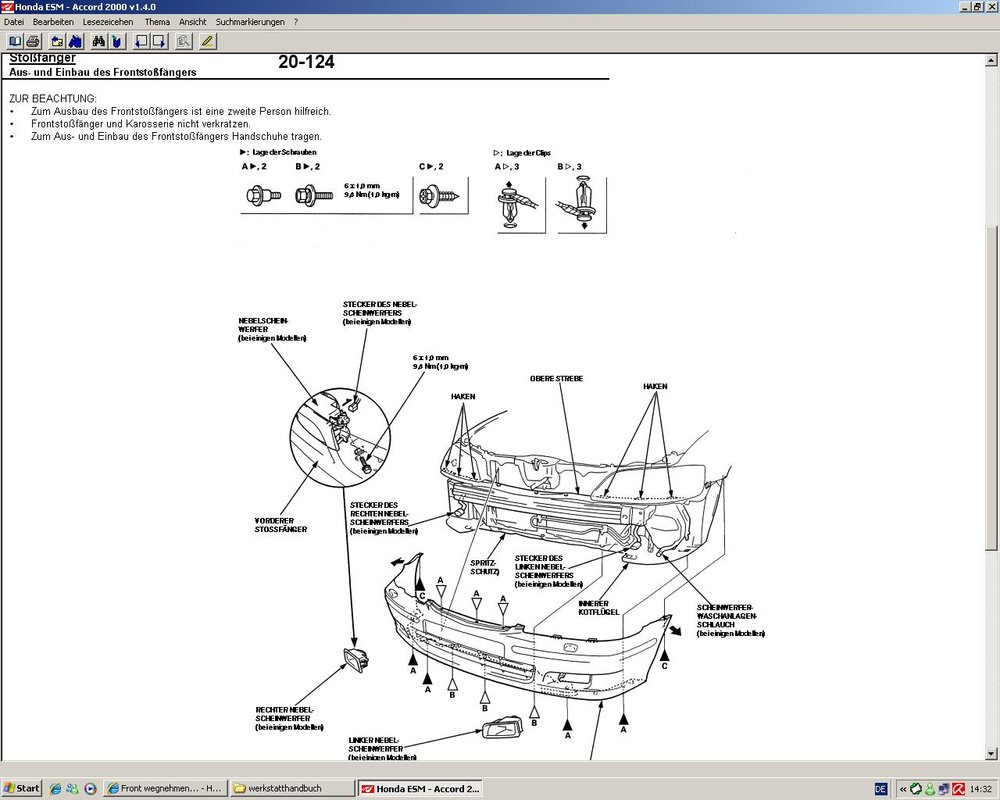Open the Datei menu
This screenshot has width=1000, height=800.
pos(14,21)
